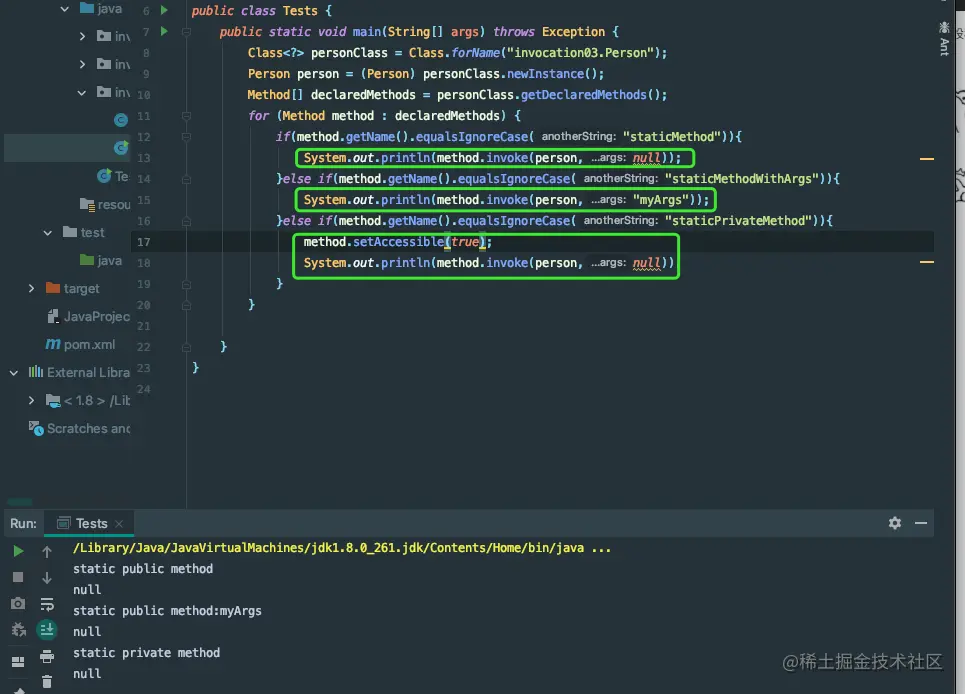
Task: Fold the for loop at line 11
Action: click(x=186, y=116)
